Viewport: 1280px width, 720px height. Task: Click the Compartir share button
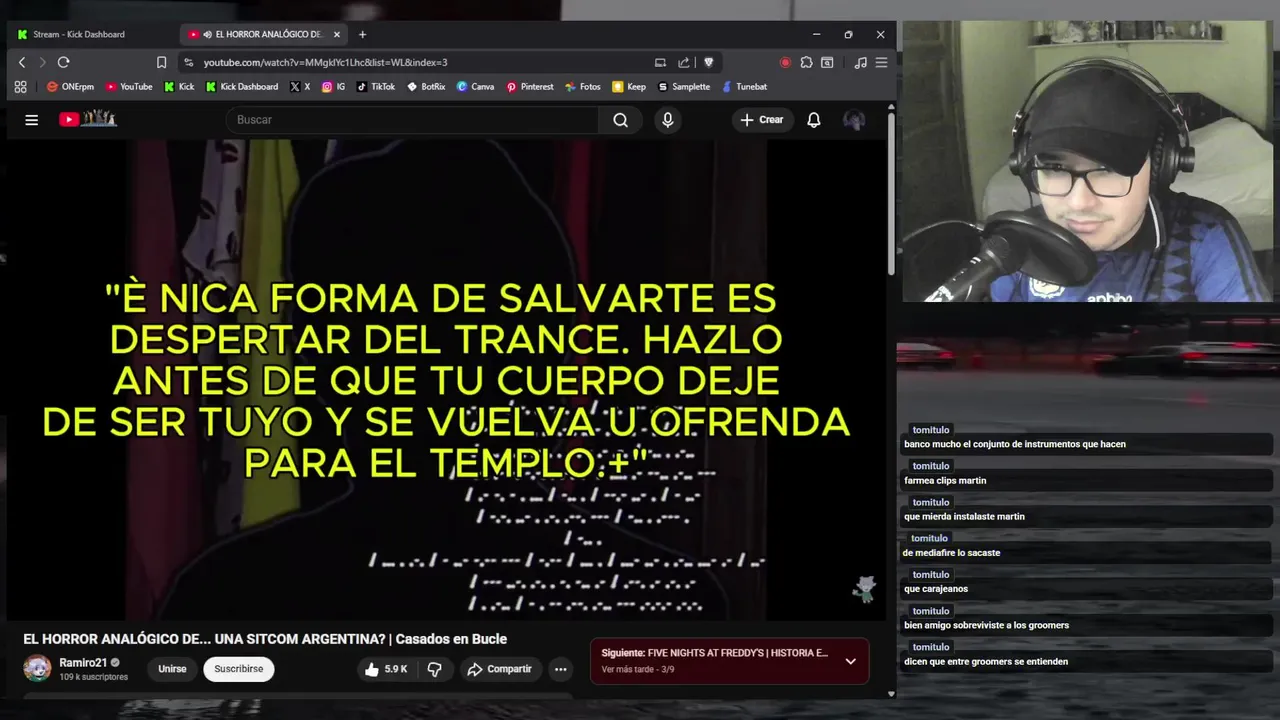coord(499,669)
